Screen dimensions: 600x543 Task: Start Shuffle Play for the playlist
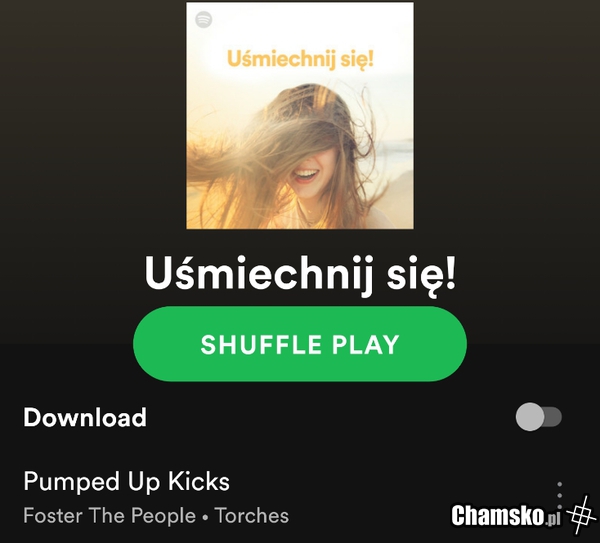tap(300, 344)
